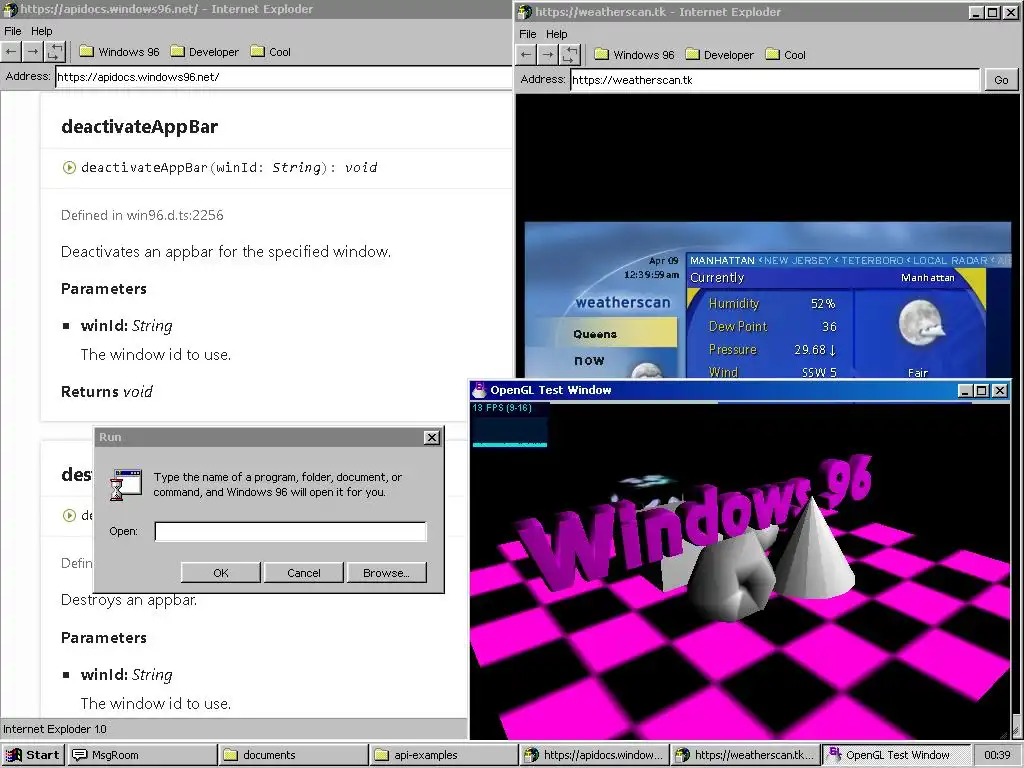The height and width of the screenshot is (768, 1024).
Task: Maximize the OpenGL Test Window
Action: 982,391
